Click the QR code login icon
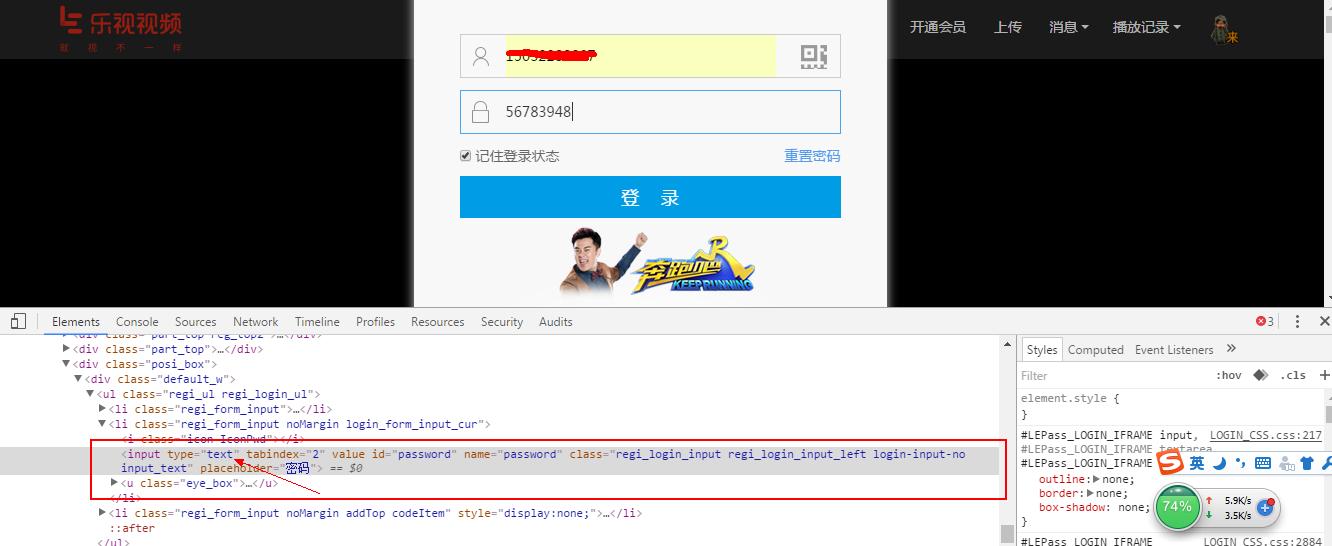This screenshot has height=546, width=1332. [814, 57]
